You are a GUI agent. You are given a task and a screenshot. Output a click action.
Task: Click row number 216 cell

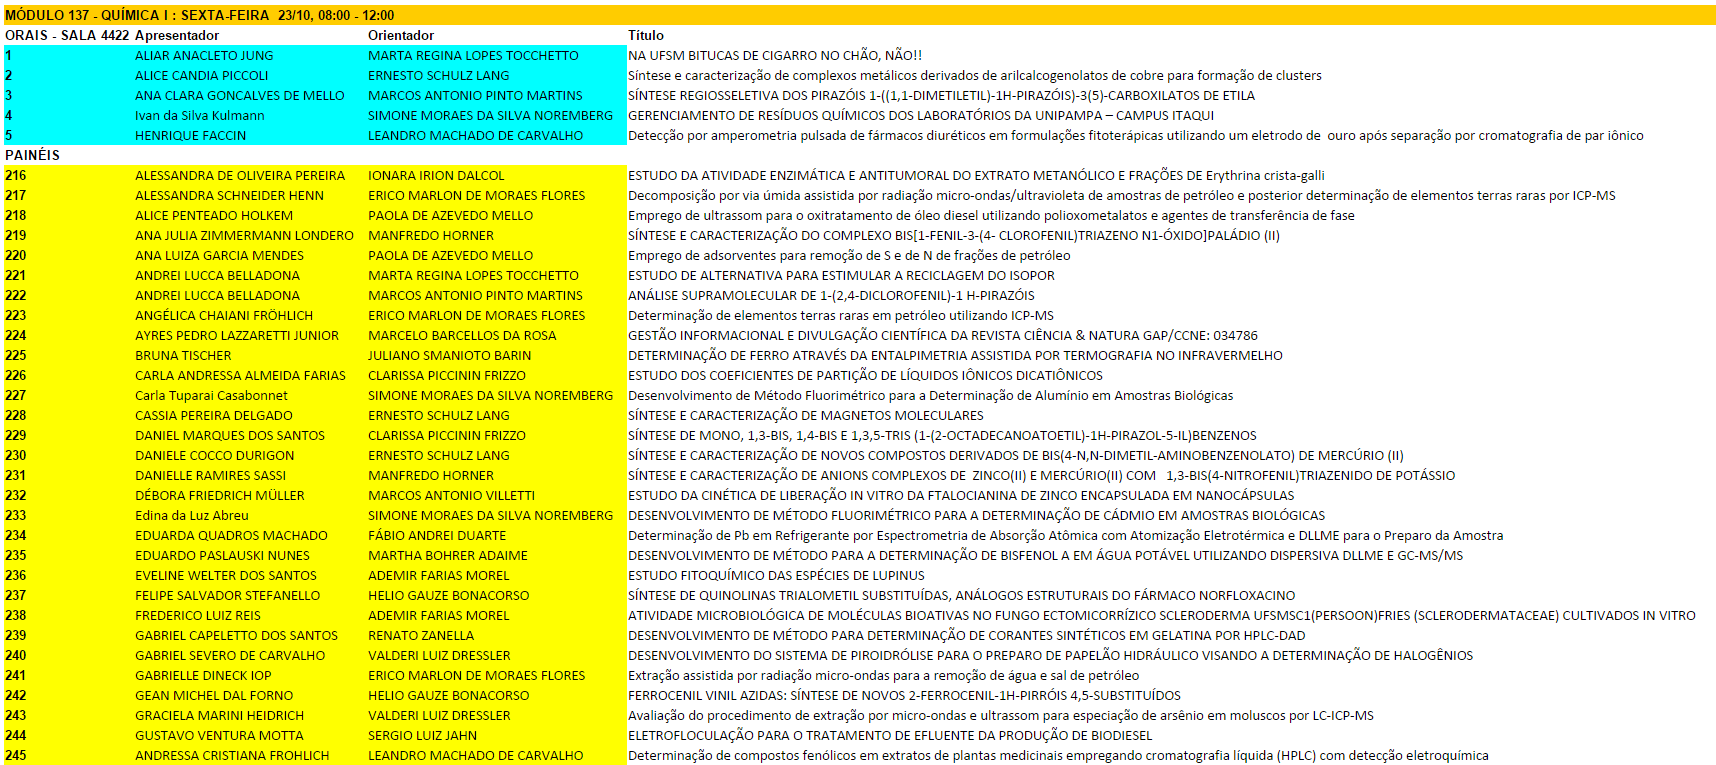pyautogui.click(x=16, y=175)
